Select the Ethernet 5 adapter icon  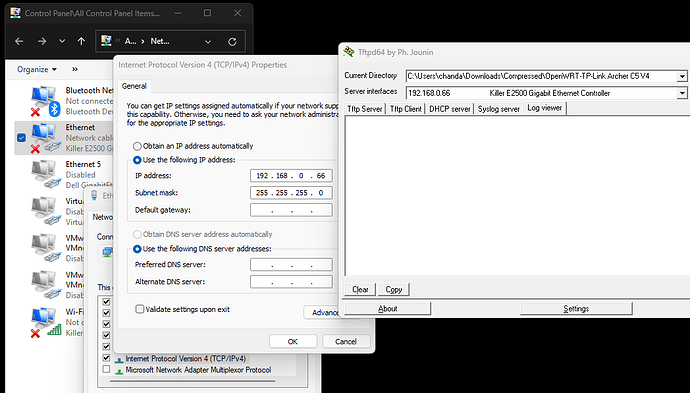(x=45, y=175)
